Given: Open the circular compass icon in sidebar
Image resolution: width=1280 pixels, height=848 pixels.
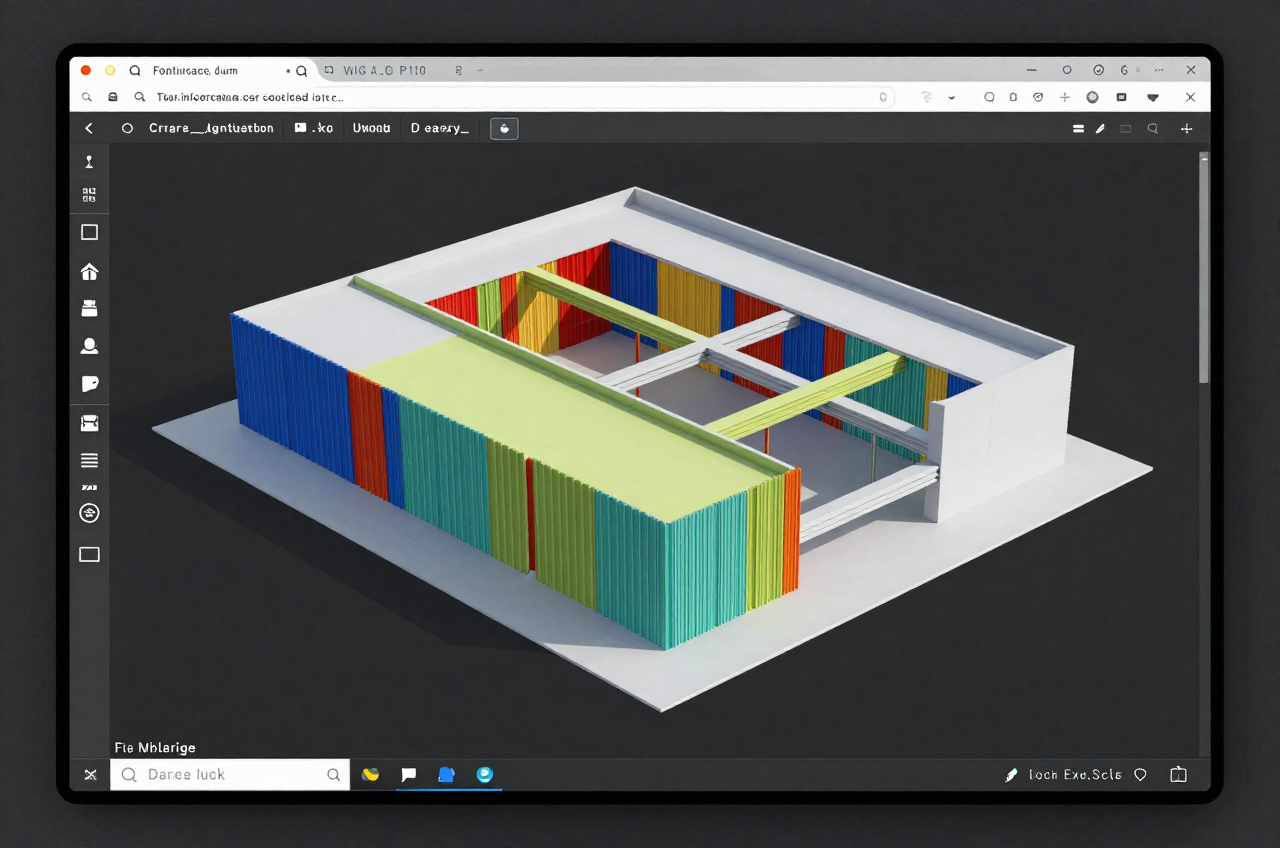Looking at the screenshot, I should coord(89,513).
